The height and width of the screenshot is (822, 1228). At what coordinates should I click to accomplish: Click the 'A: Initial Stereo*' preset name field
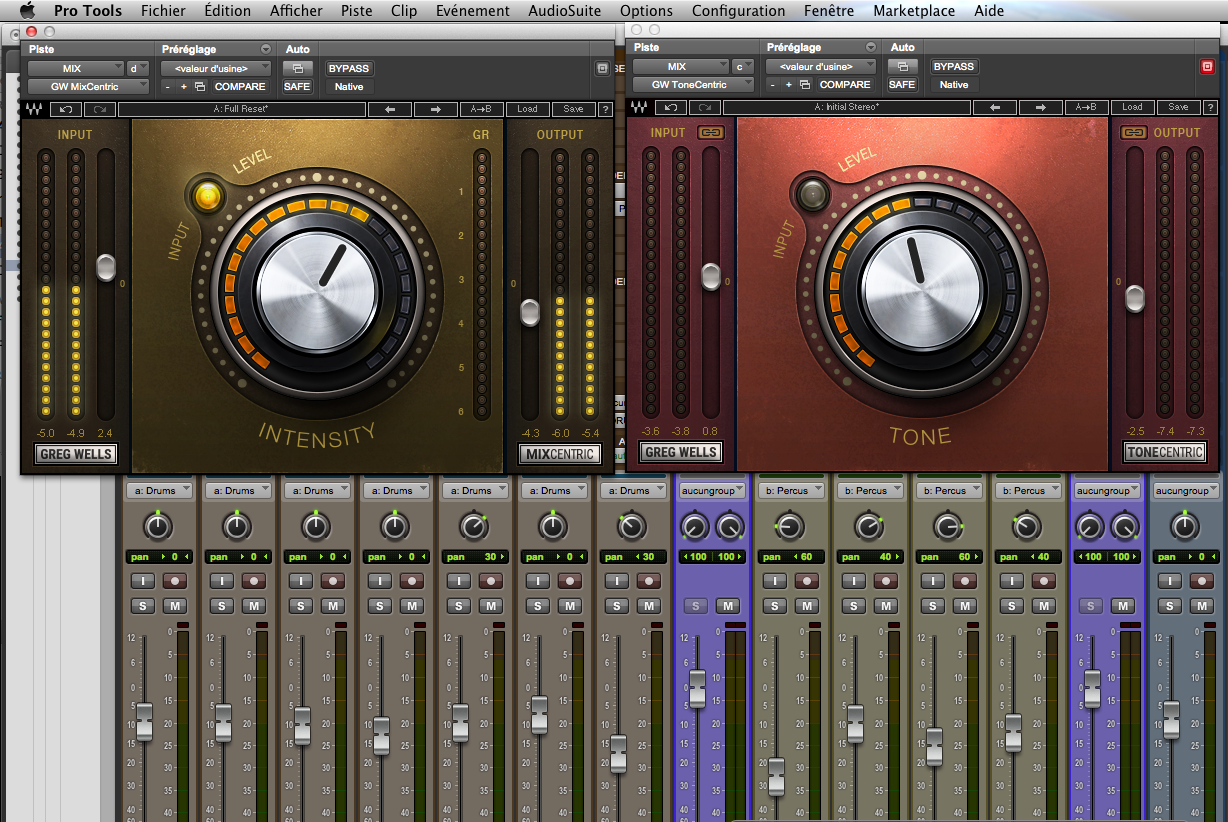846,107
